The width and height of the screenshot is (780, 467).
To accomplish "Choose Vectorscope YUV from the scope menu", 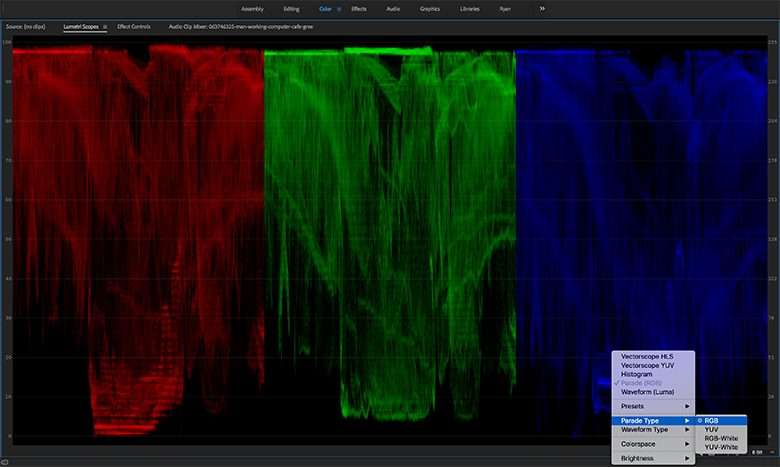I will pos(653,366).
